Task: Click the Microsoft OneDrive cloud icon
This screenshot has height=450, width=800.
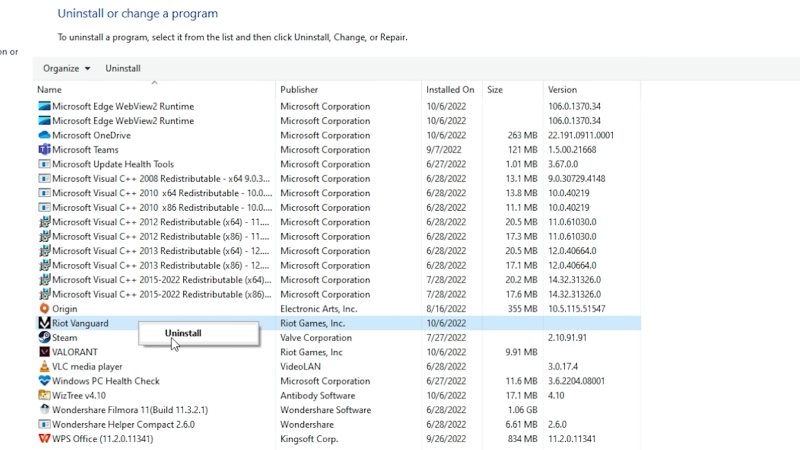Action: point(44,135)
